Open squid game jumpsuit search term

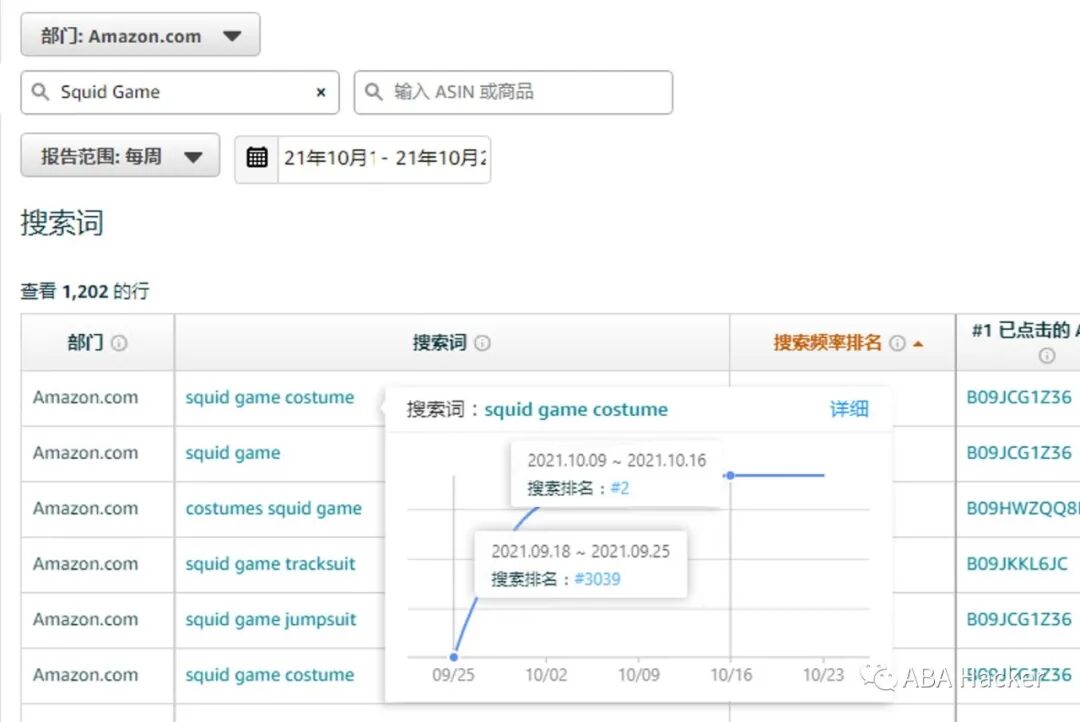[x=271, y=619]
